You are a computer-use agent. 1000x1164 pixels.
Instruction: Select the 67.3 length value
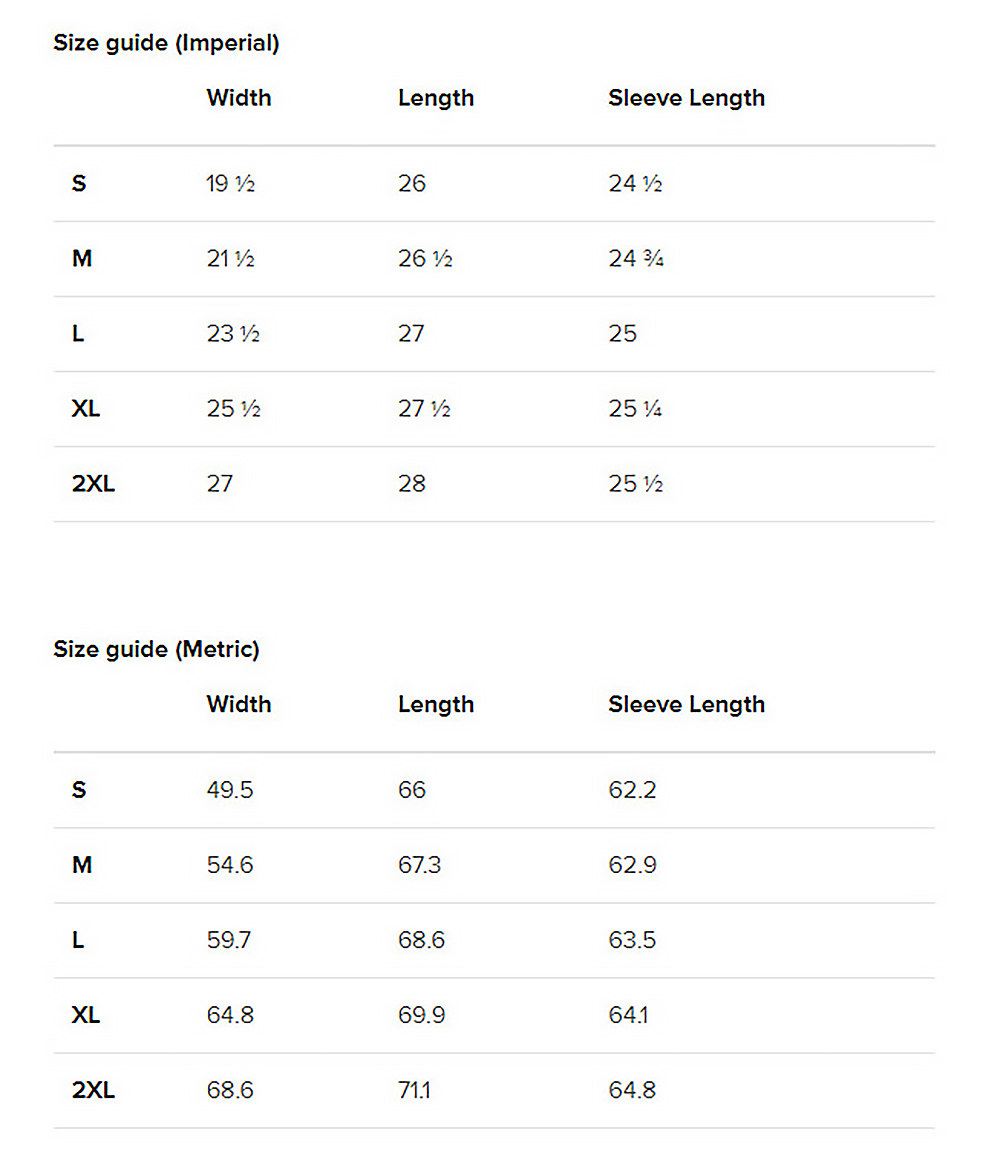[419, 865]
